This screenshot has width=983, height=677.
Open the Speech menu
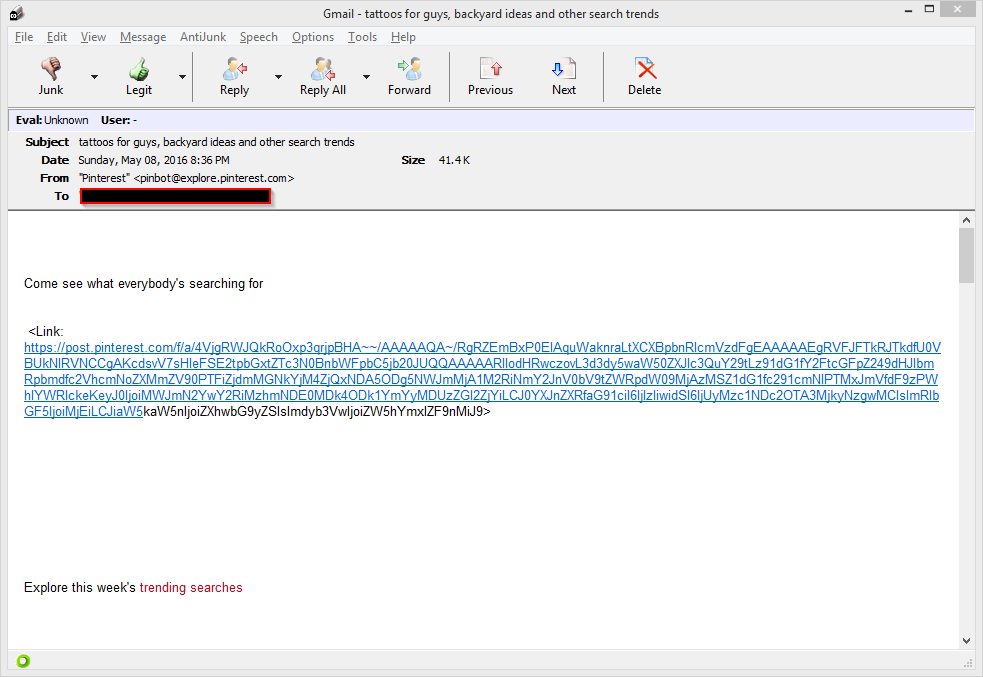point(258,37)
